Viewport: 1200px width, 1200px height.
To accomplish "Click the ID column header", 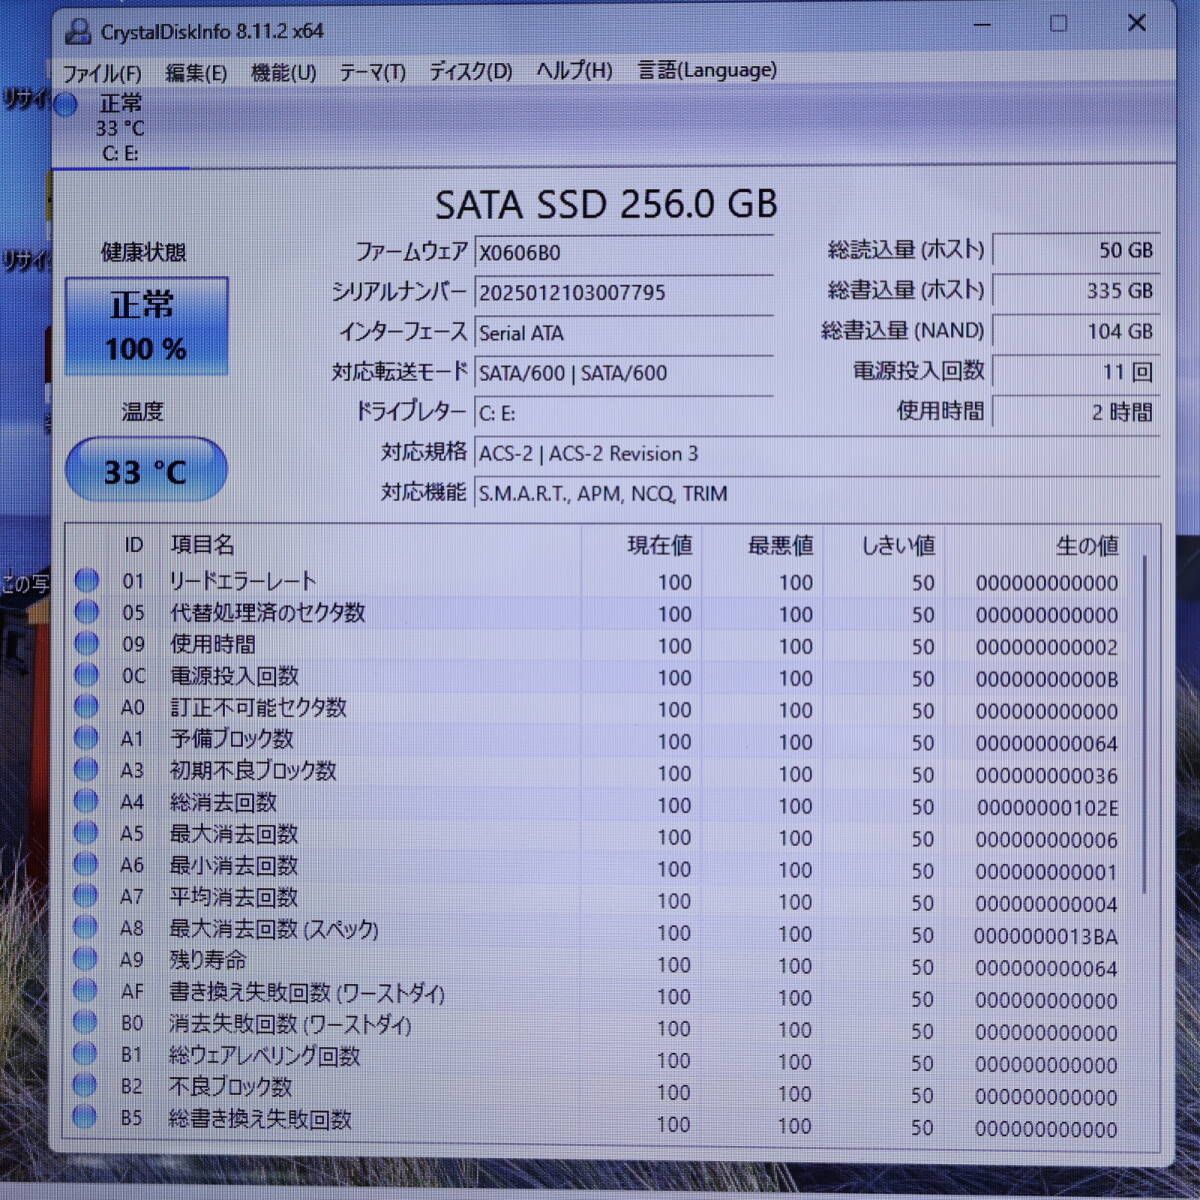I will click(133, 545).
